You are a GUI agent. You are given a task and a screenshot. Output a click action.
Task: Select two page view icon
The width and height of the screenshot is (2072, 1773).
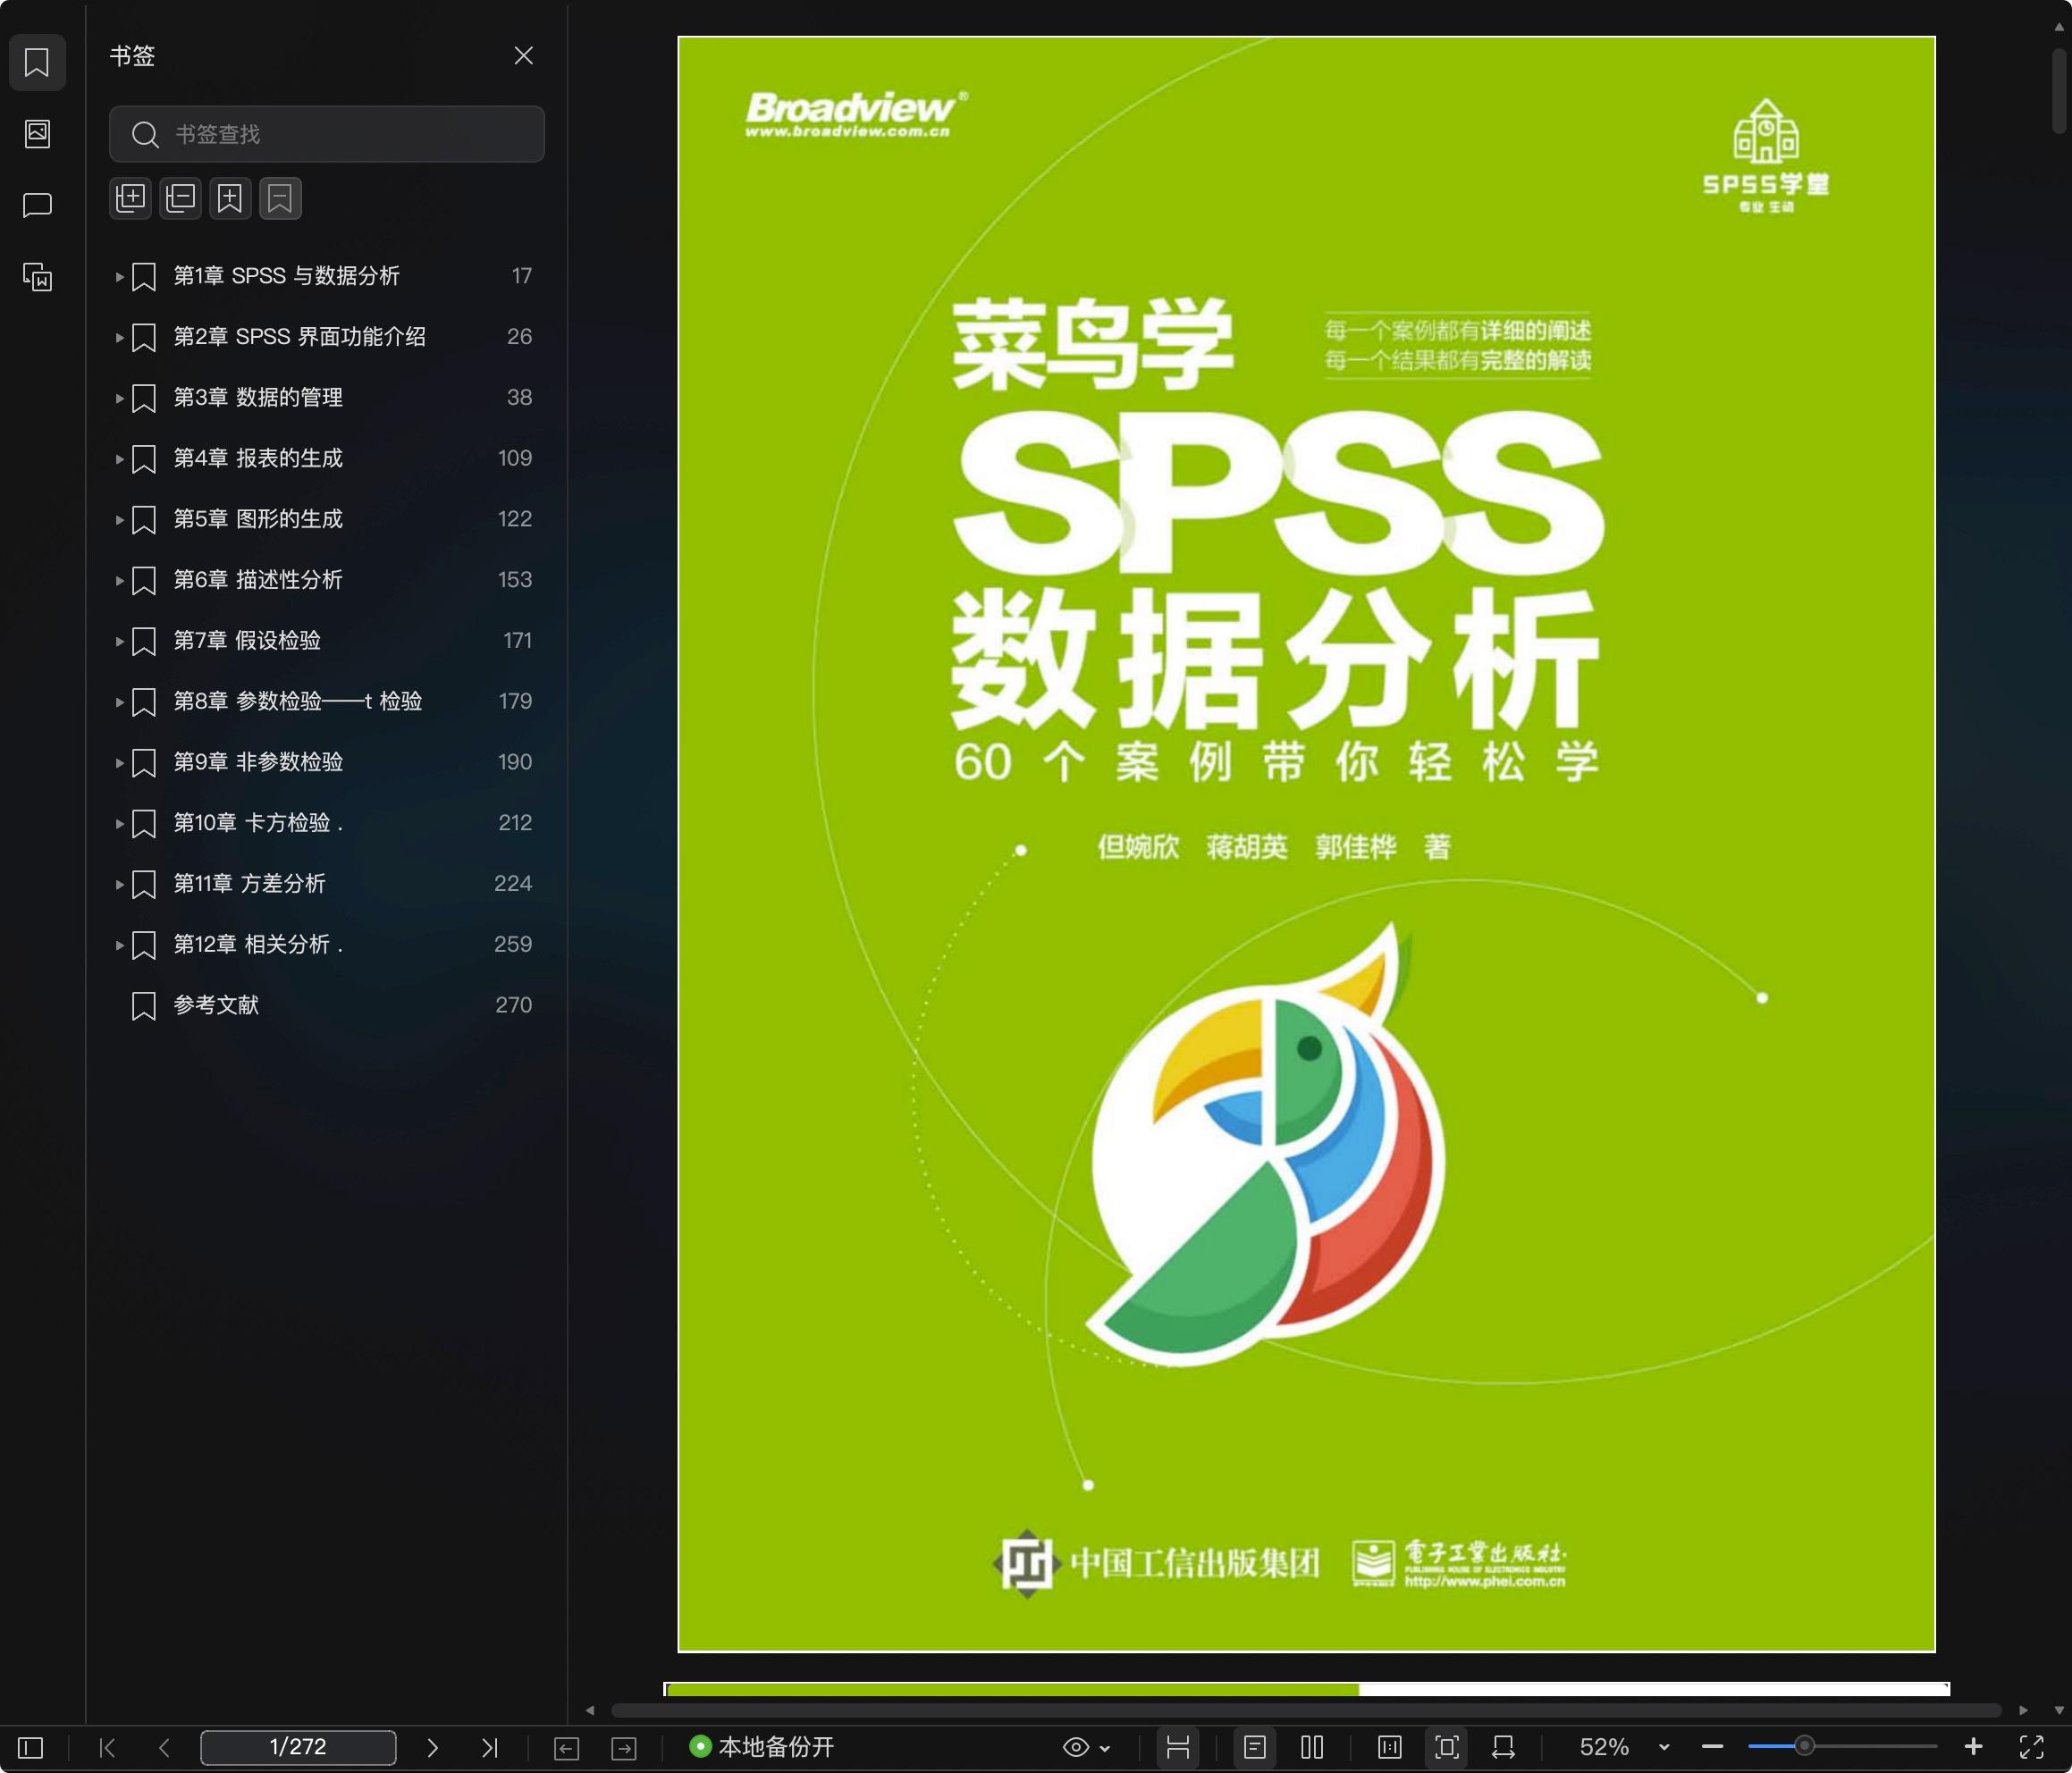[x=1312, y=1747]
